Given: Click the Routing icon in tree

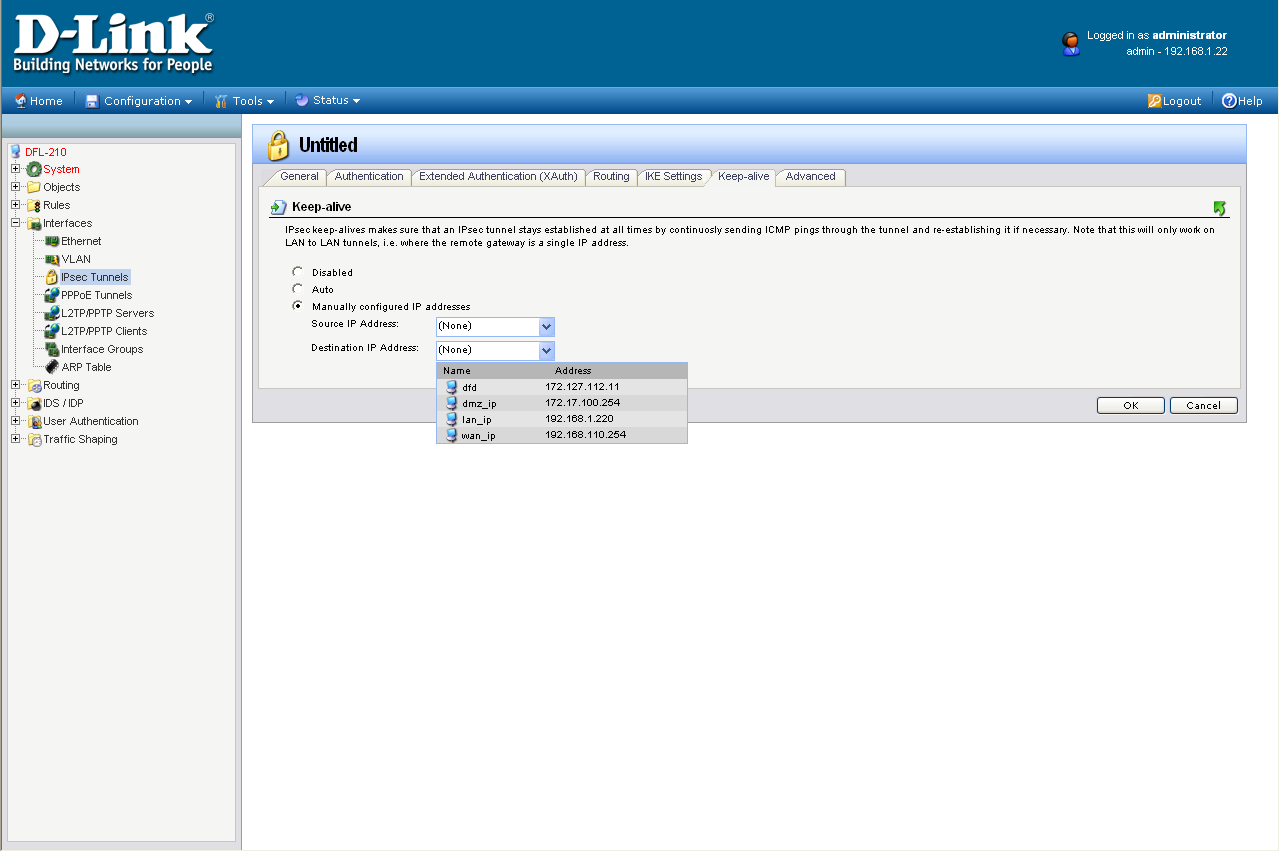Looking at the screenshot, I should (34, 386).
